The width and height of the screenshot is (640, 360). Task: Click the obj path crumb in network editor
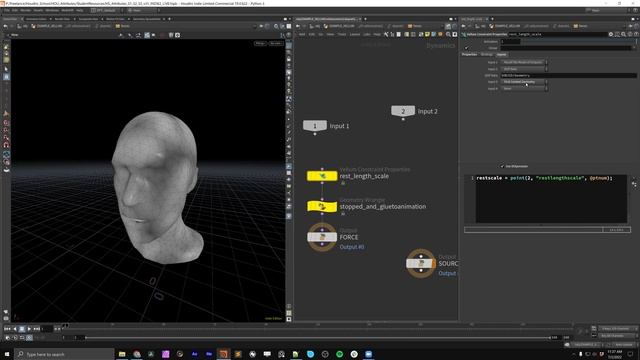(315, 26)
